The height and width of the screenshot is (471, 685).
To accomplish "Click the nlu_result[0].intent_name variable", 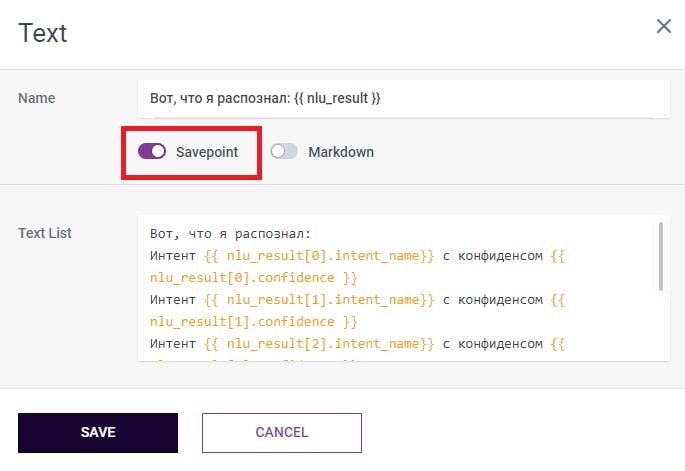I will click(x=318, y=255).
